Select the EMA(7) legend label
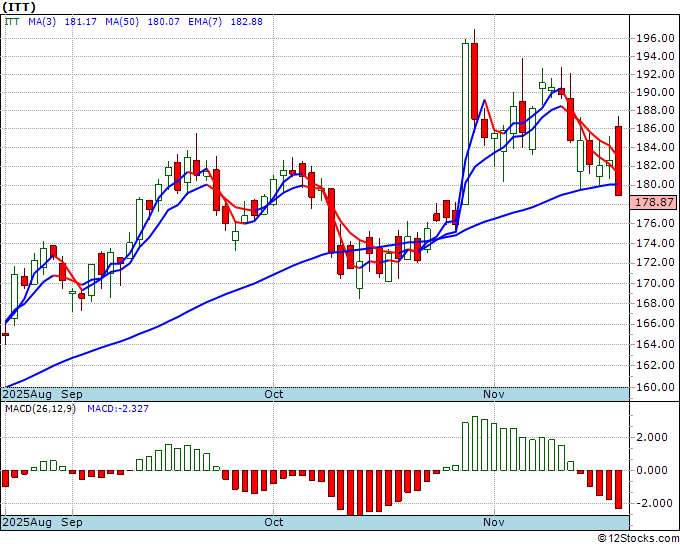680x546 pixels. click(x=205, y=21)
